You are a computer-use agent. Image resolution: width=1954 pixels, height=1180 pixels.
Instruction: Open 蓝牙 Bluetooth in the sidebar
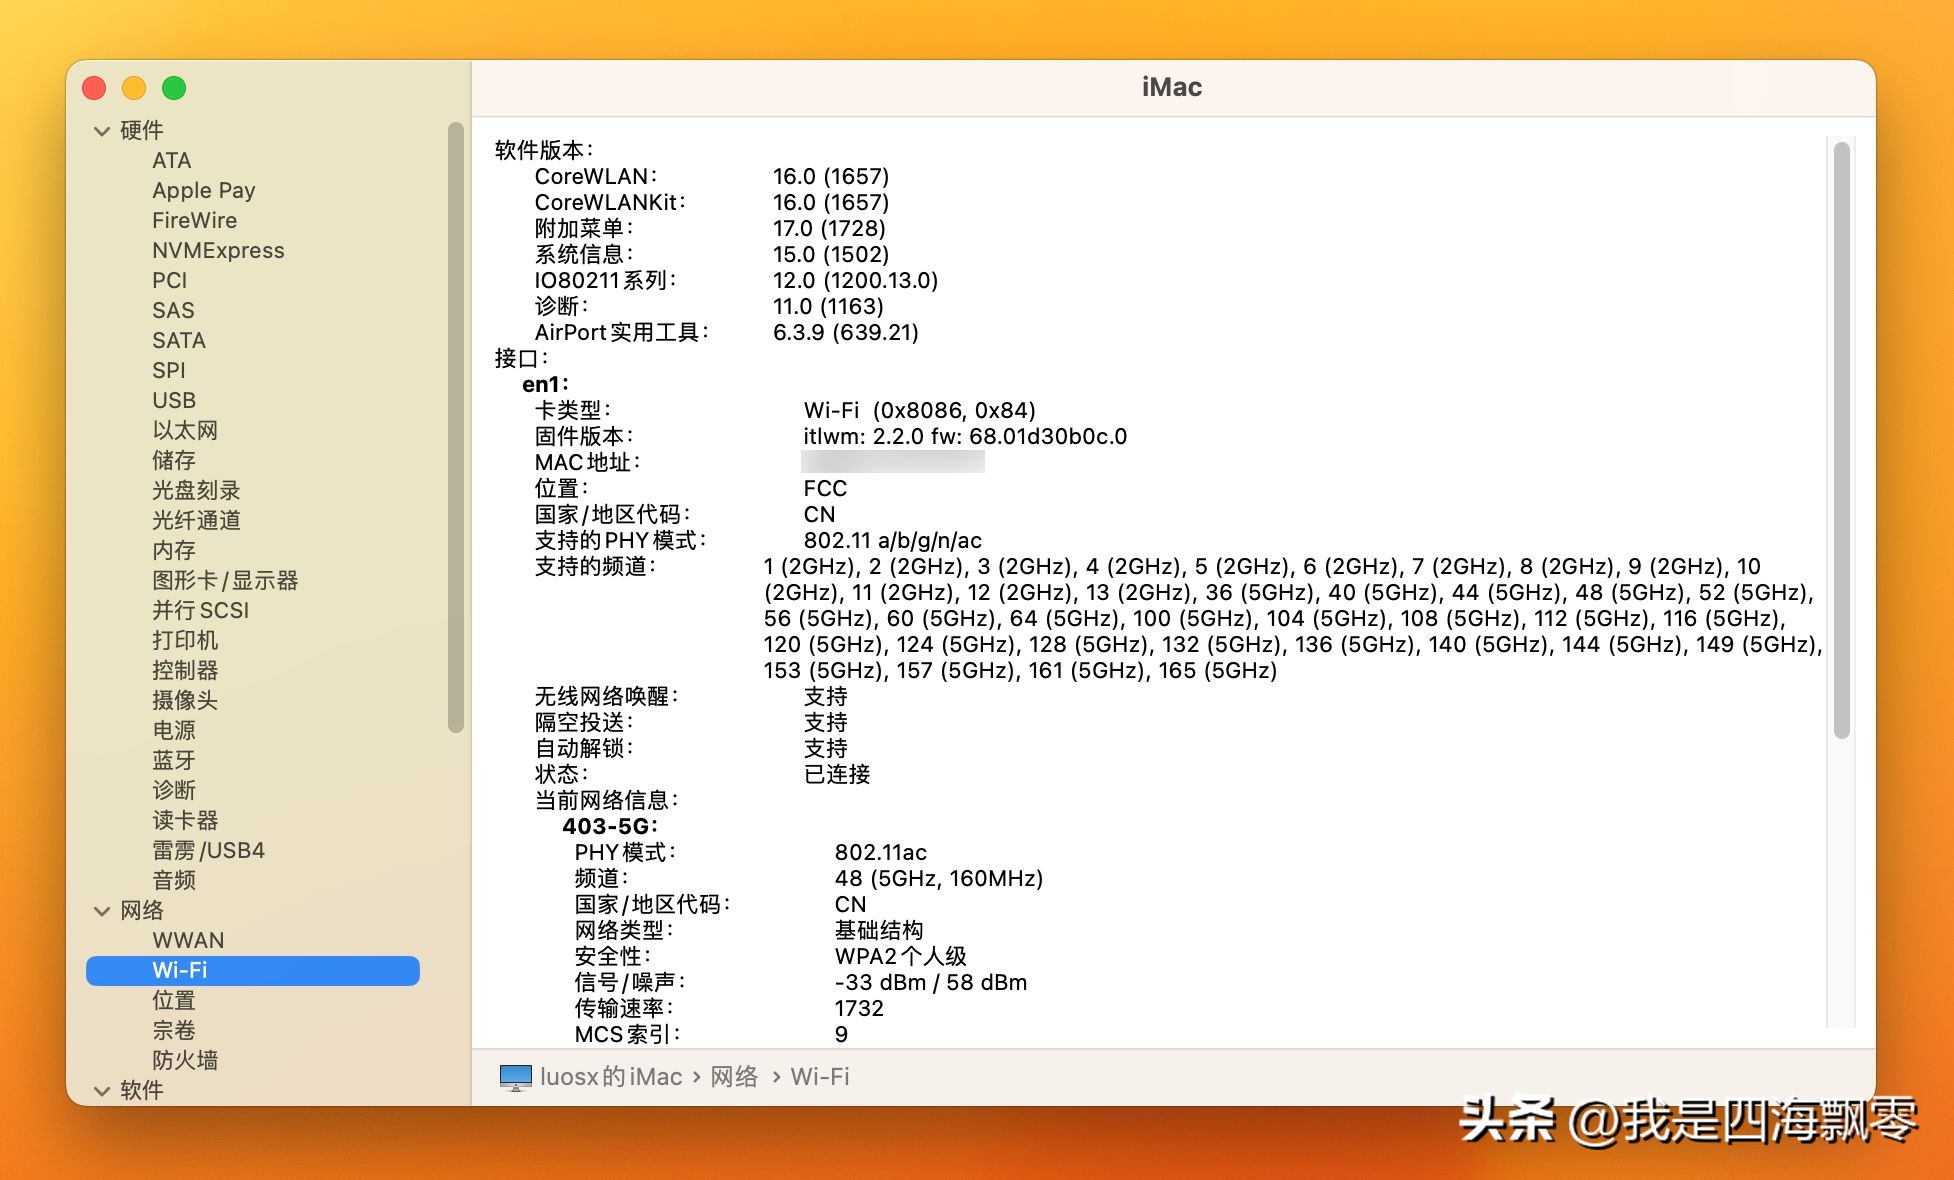coord(173,760)
